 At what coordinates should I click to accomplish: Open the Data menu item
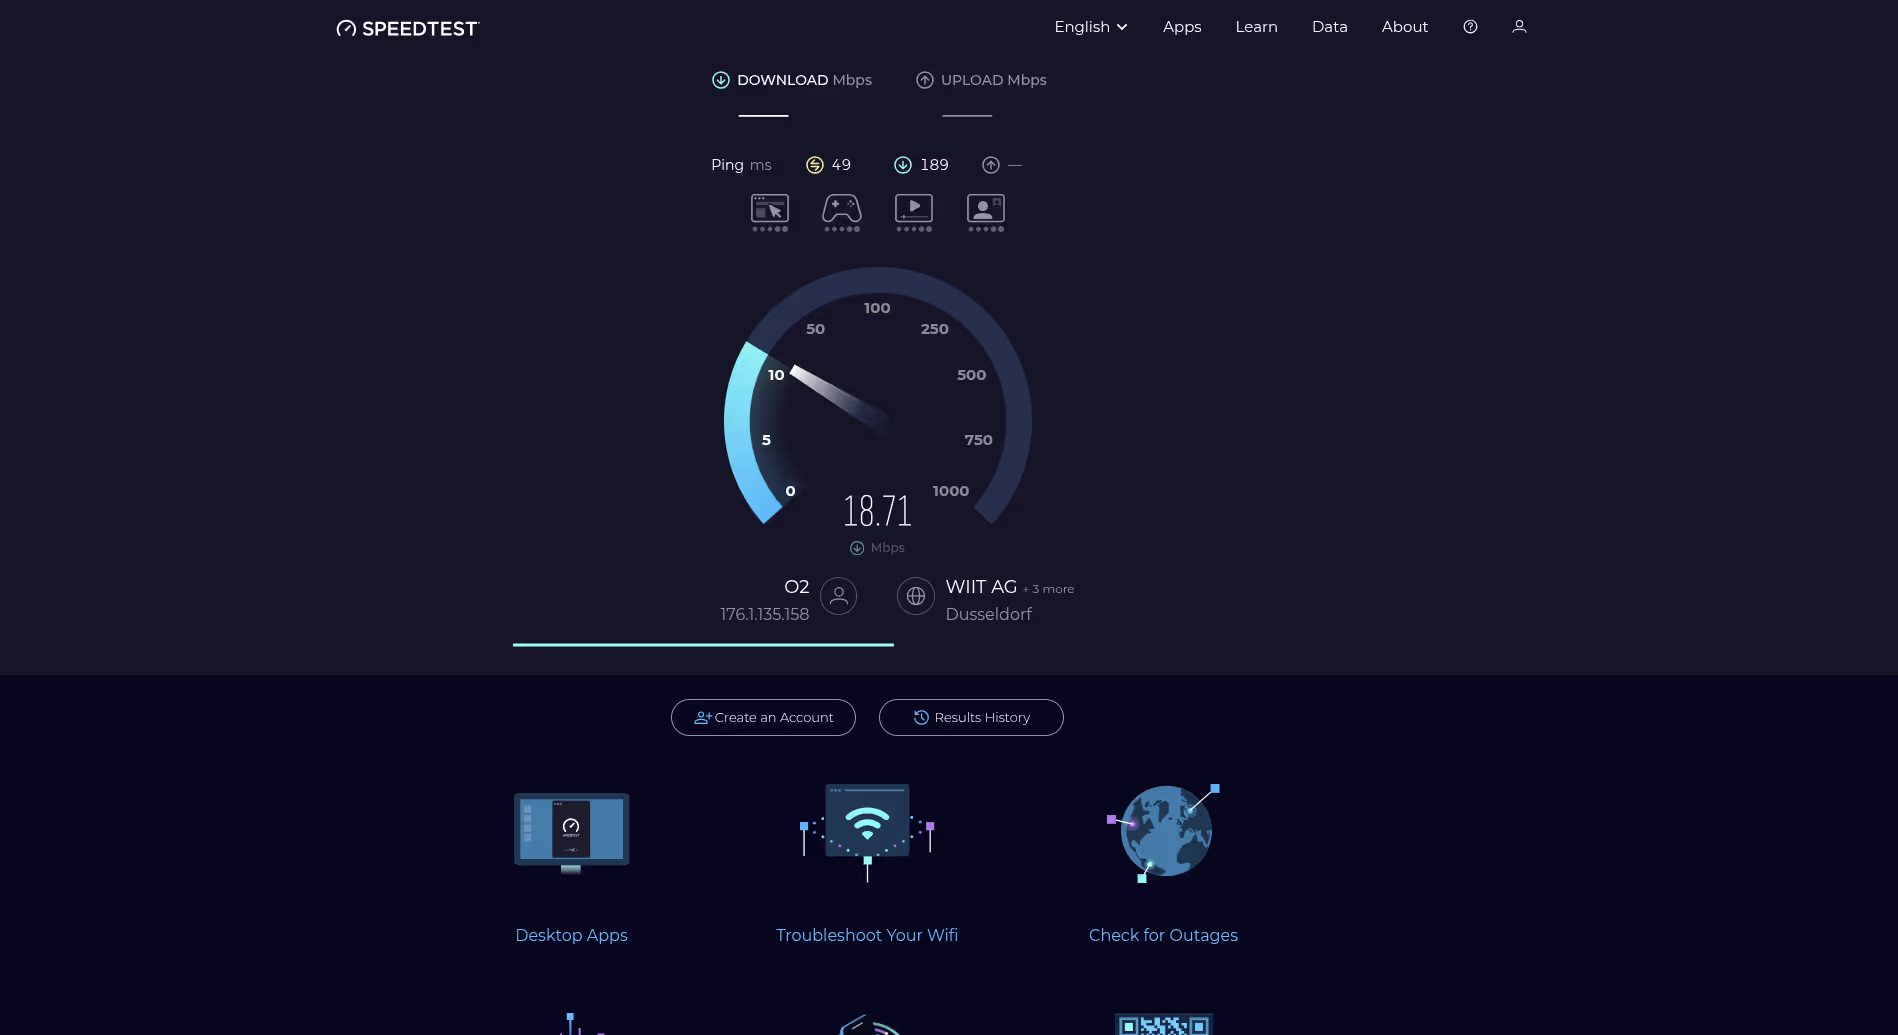click(1329, 26)
